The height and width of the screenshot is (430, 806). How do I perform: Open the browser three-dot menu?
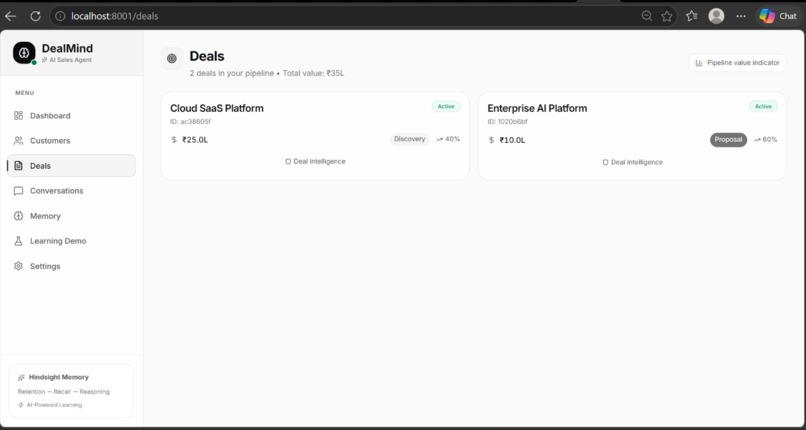(741, 16)
